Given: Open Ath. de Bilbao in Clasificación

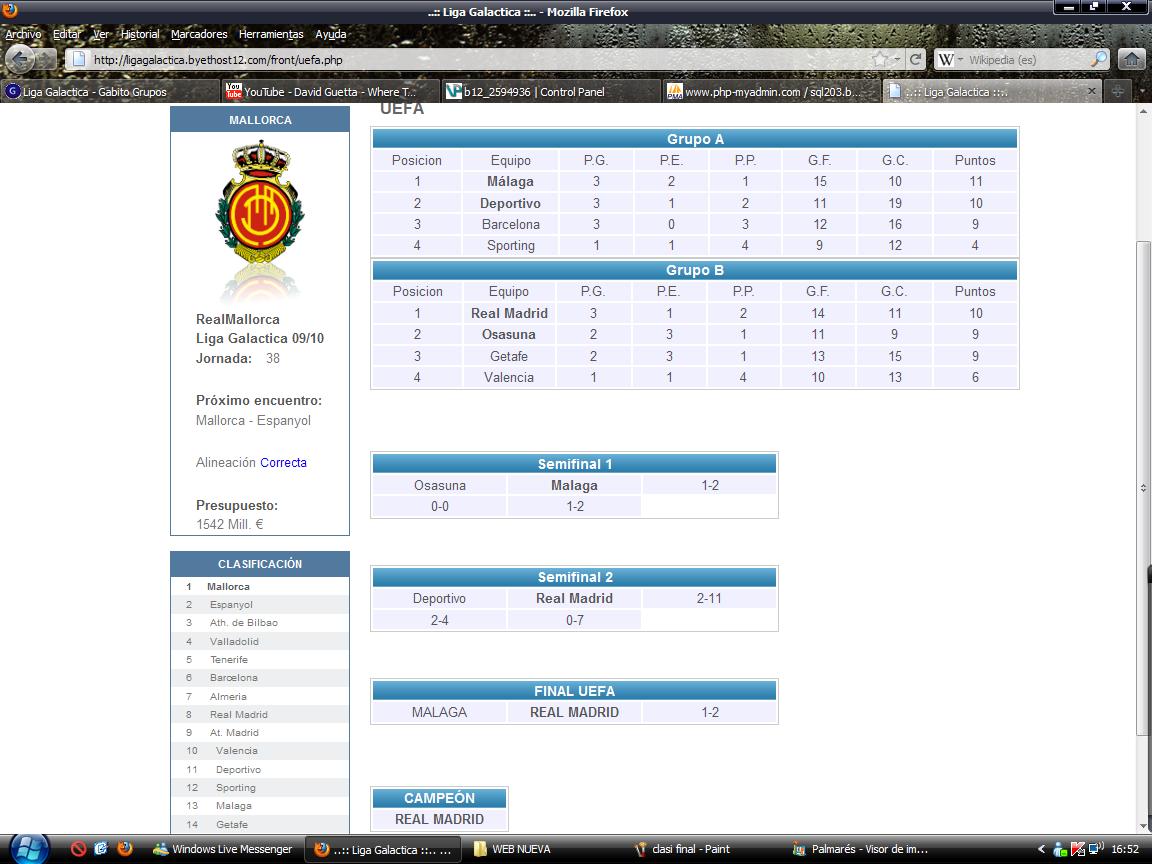Looking at the screenshot, I should [x=244, y=623].
